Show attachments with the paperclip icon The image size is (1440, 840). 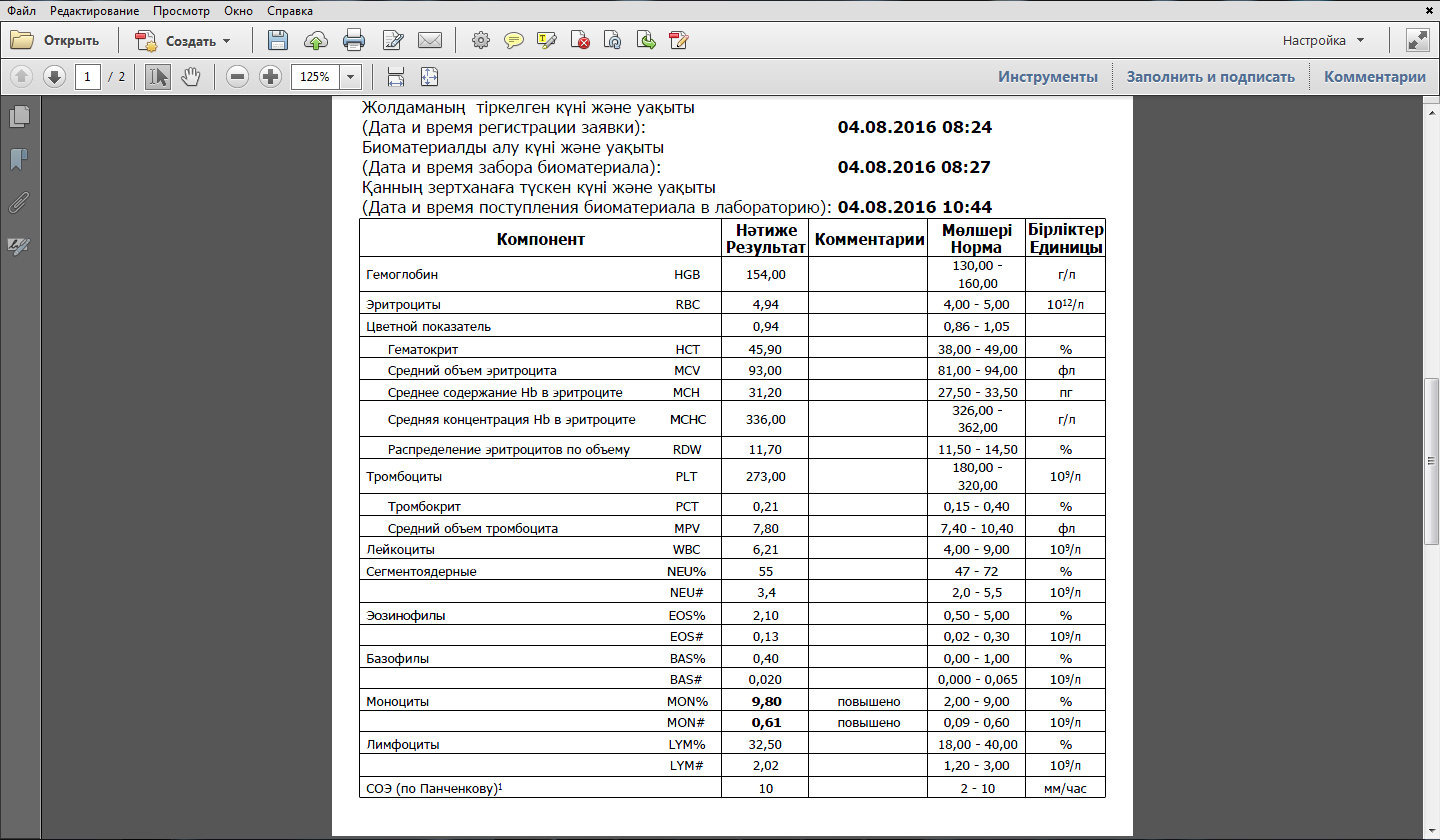pos(19,203)
